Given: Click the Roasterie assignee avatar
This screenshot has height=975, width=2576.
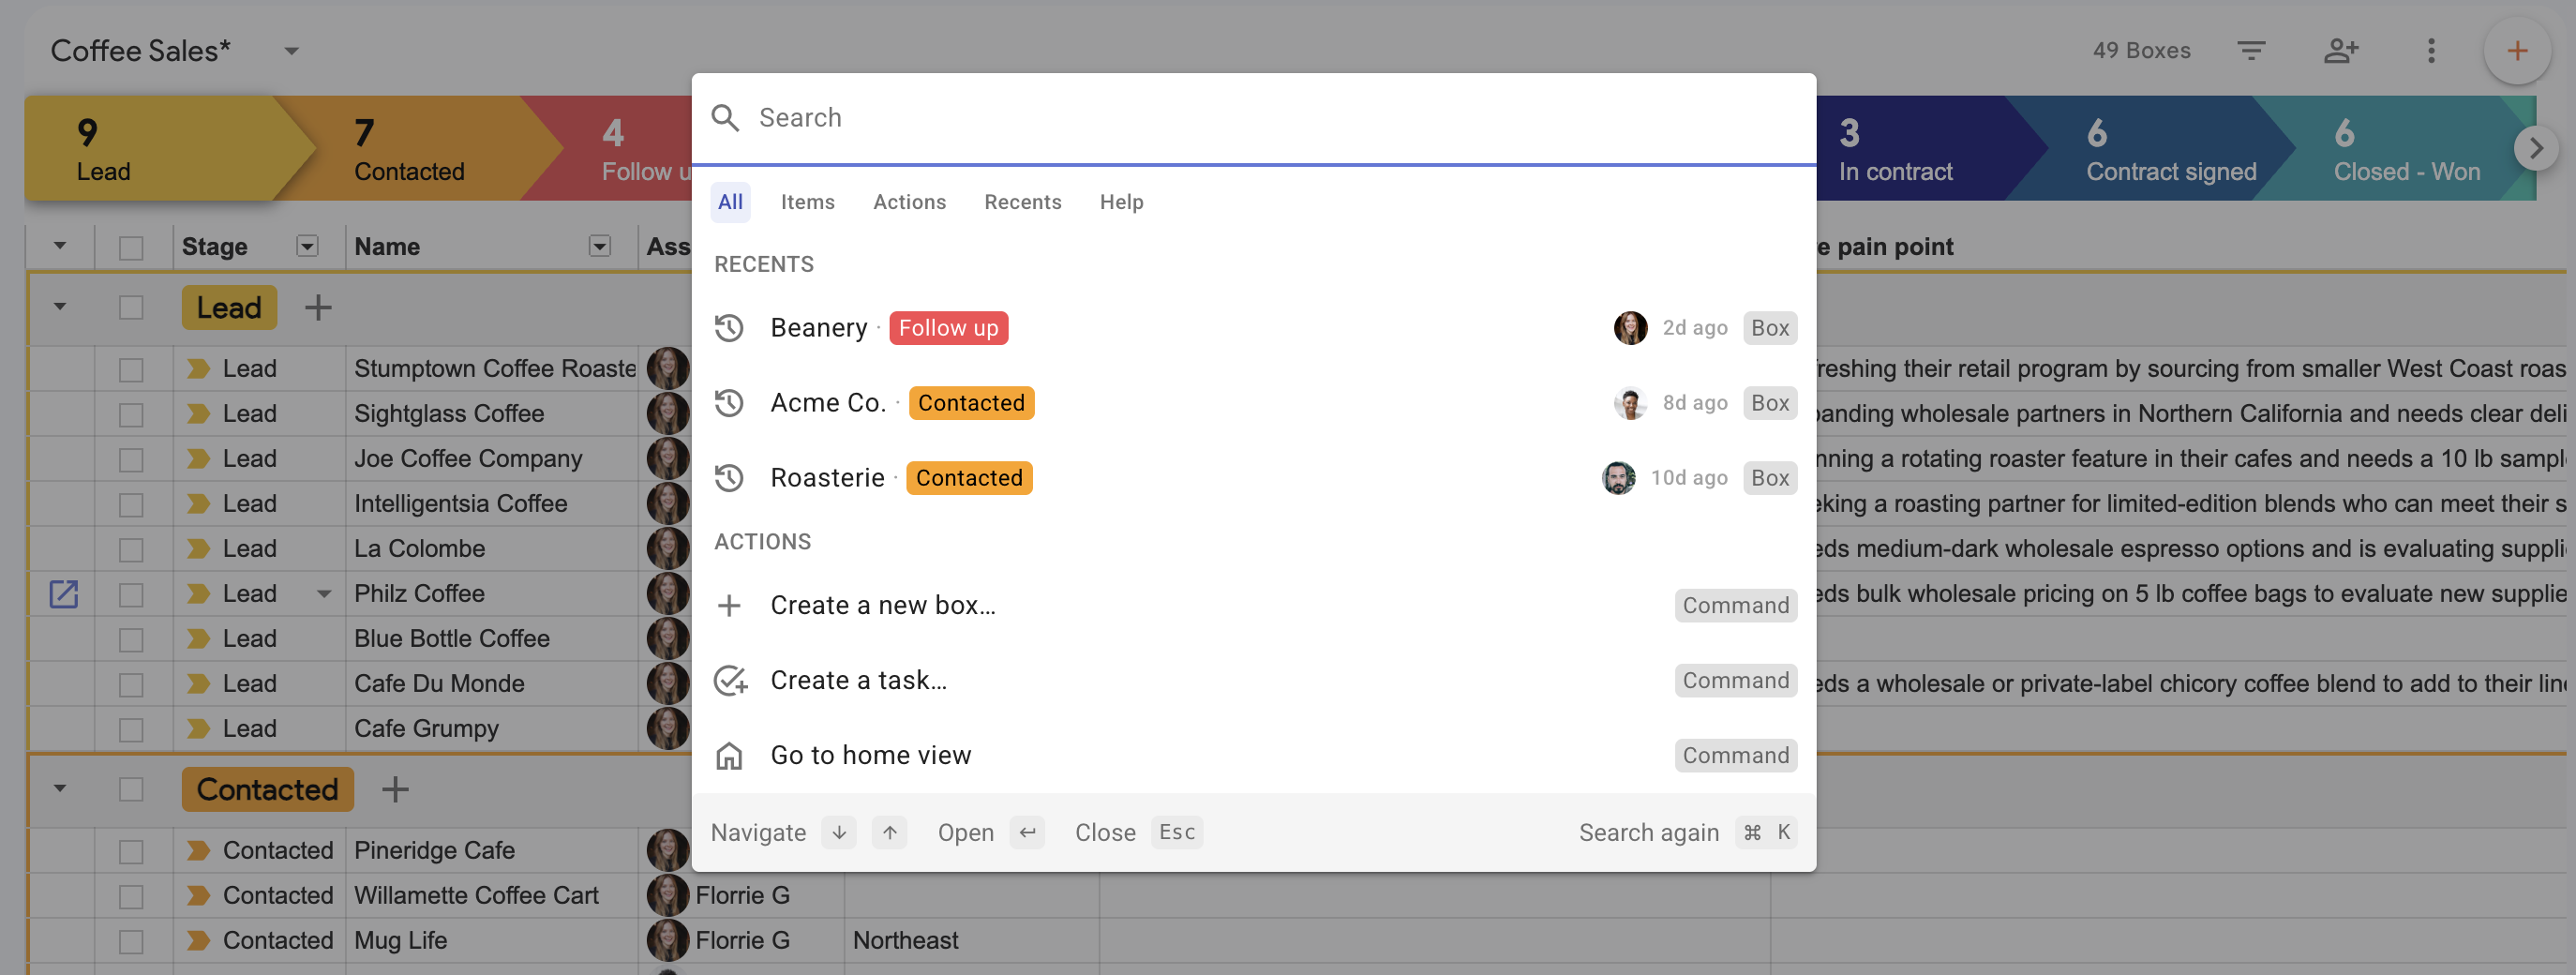Looking at the screenshot, I should tap(1618, 478).
